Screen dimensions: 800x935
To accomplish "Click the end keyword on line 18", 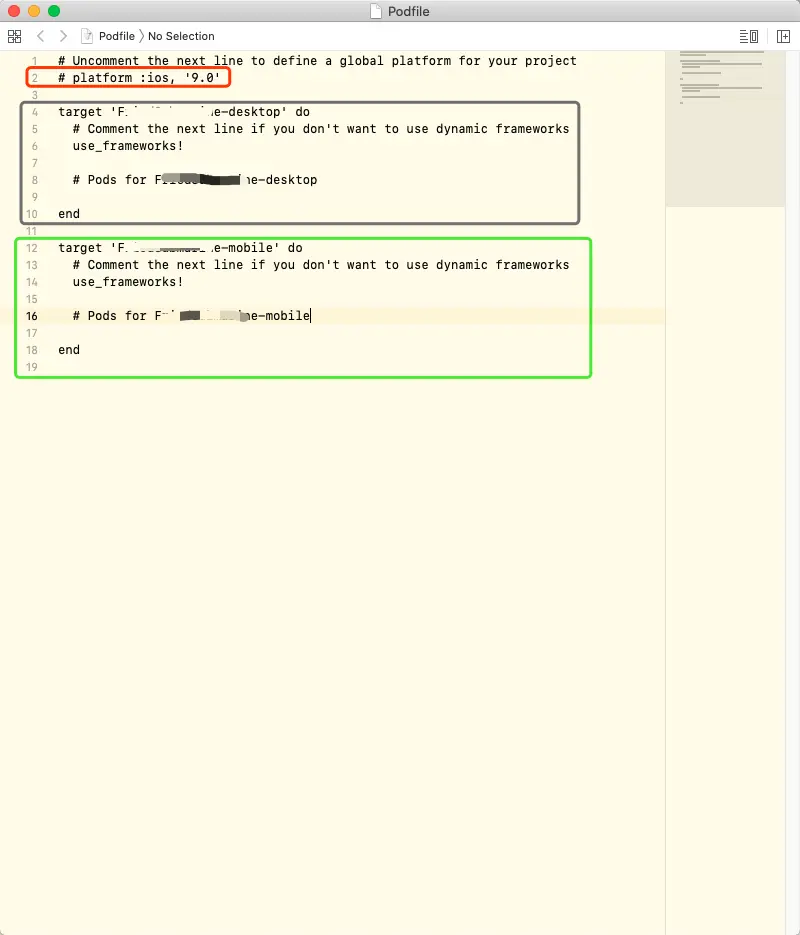I will pos(69,349).
